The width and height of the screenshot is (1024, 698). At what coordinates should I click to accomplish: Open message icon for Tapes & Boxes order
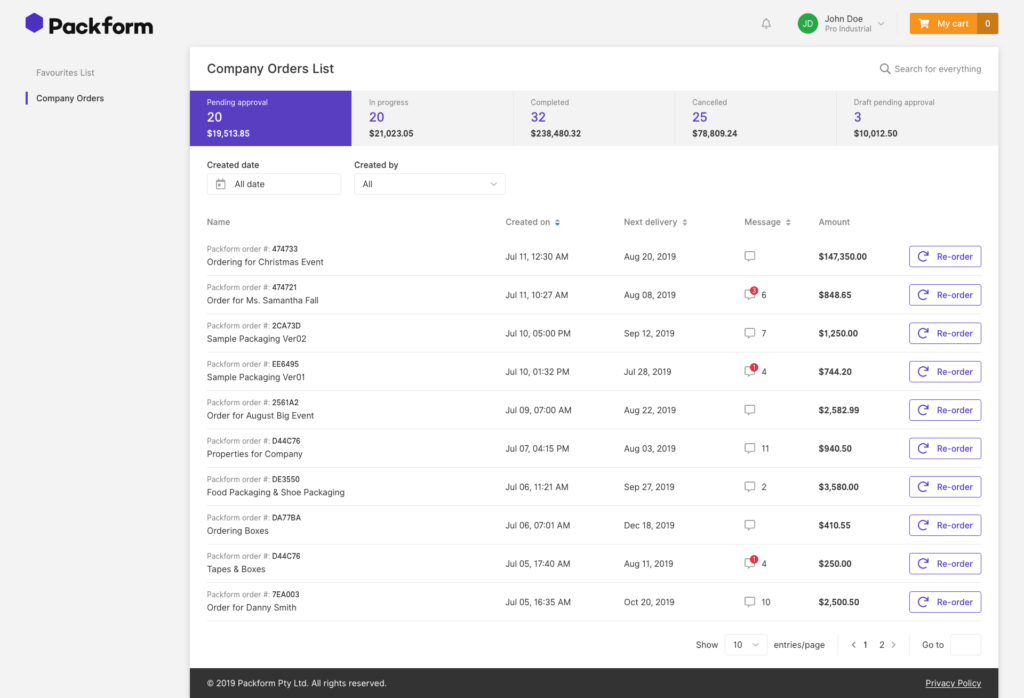750,563
